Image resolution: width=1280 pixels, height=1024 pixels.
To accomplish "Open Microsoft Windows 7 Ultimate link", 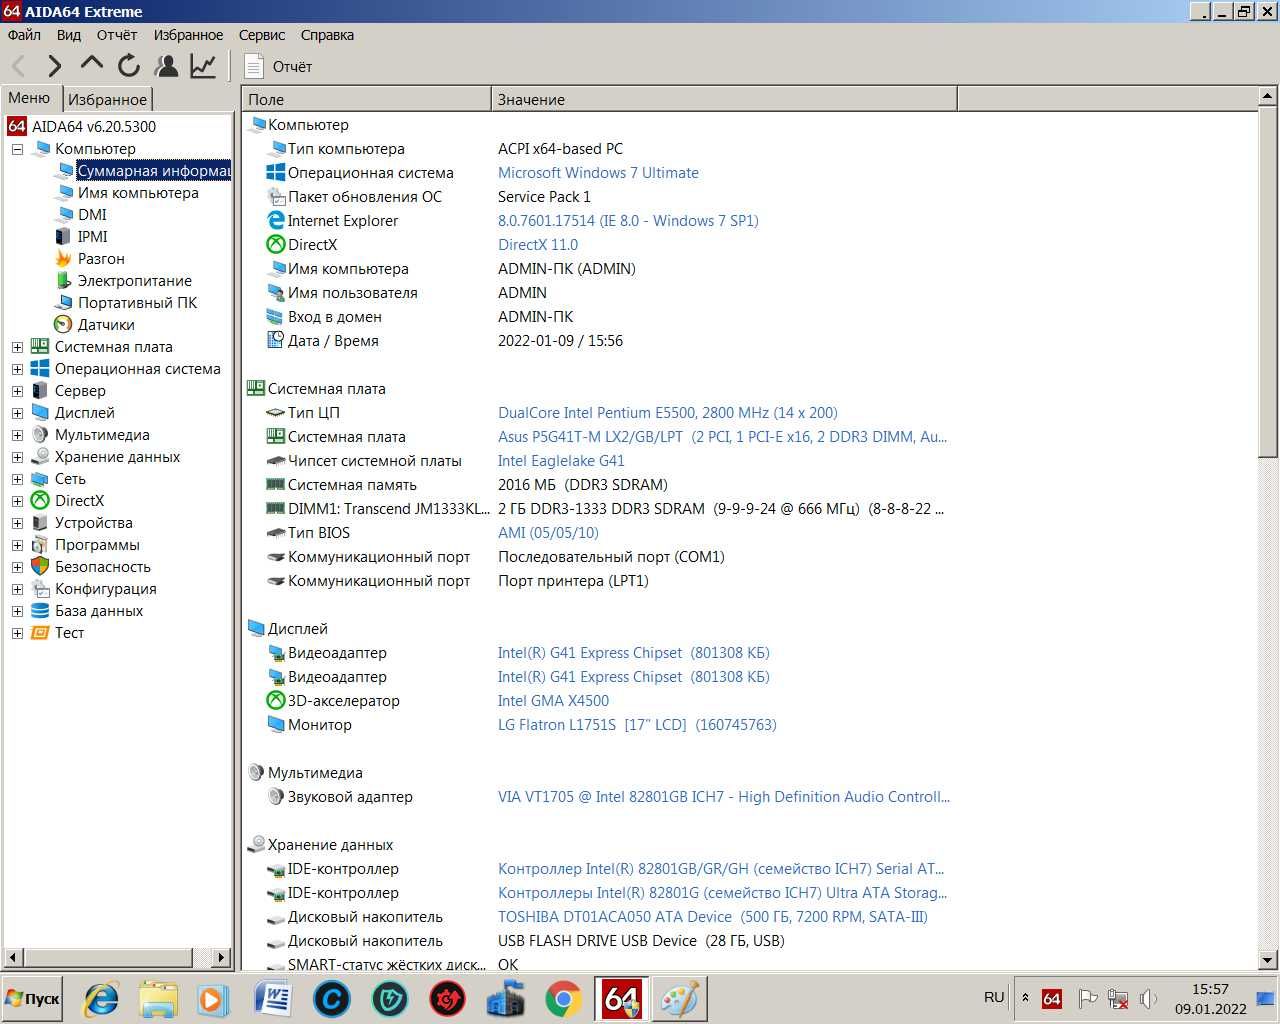I will [x=598, y=173].
